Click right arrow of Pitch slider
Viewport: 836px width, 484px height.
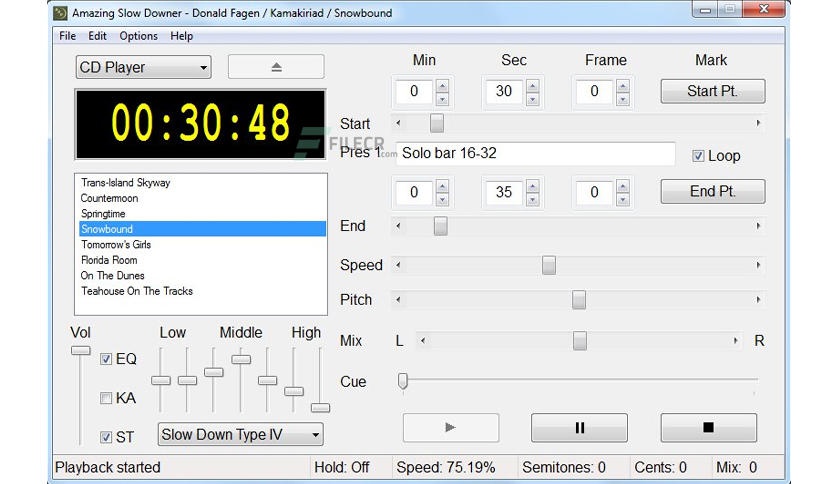click(758, 300)
